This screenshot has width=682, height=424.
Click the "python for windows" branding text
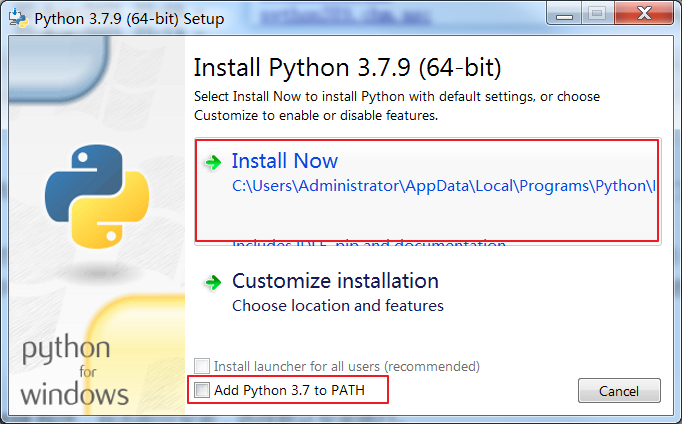pos(70,370)
